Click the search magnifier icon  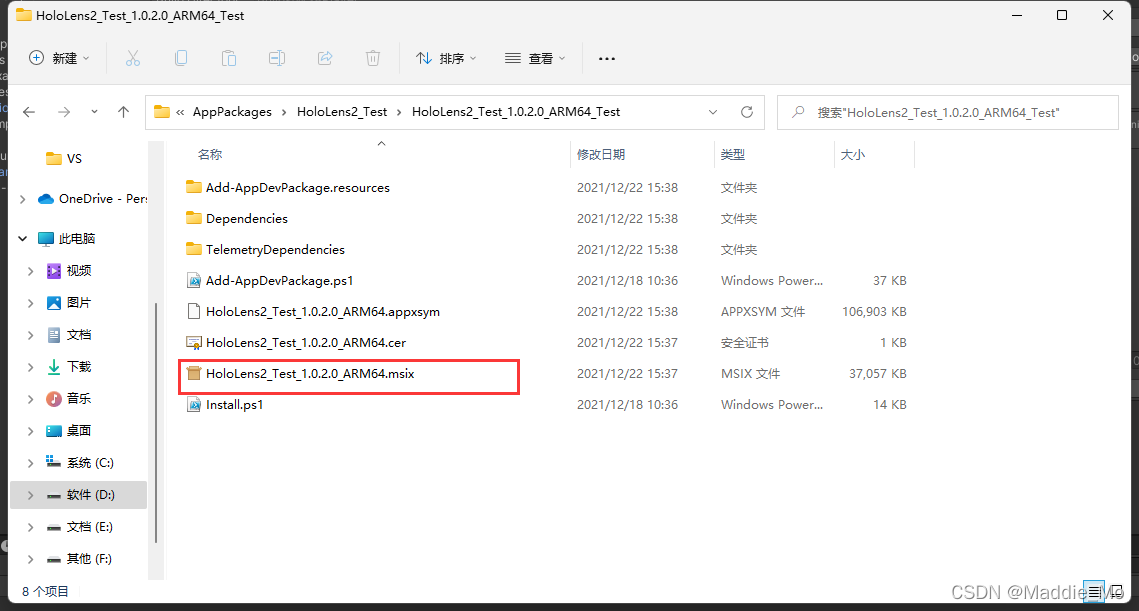click(798, 112)
